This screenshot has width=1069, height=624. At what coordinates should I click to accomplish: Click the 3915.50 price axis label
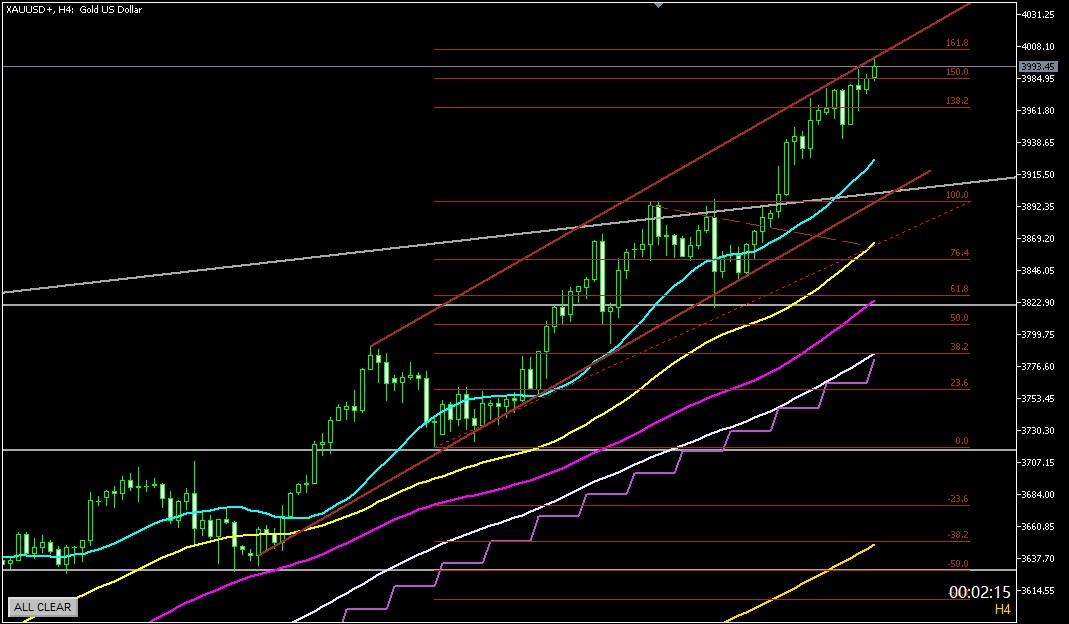pos(1039,174)
